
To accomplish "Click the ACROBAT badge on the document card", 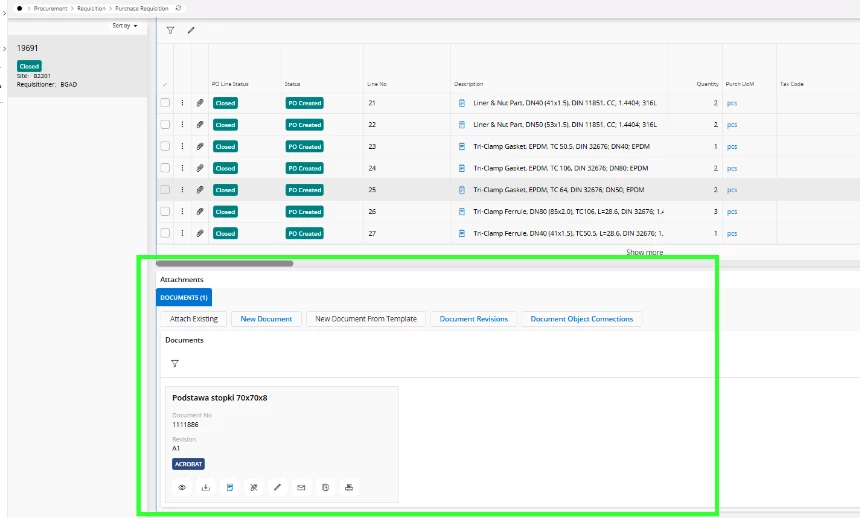I will click(188, 464).
